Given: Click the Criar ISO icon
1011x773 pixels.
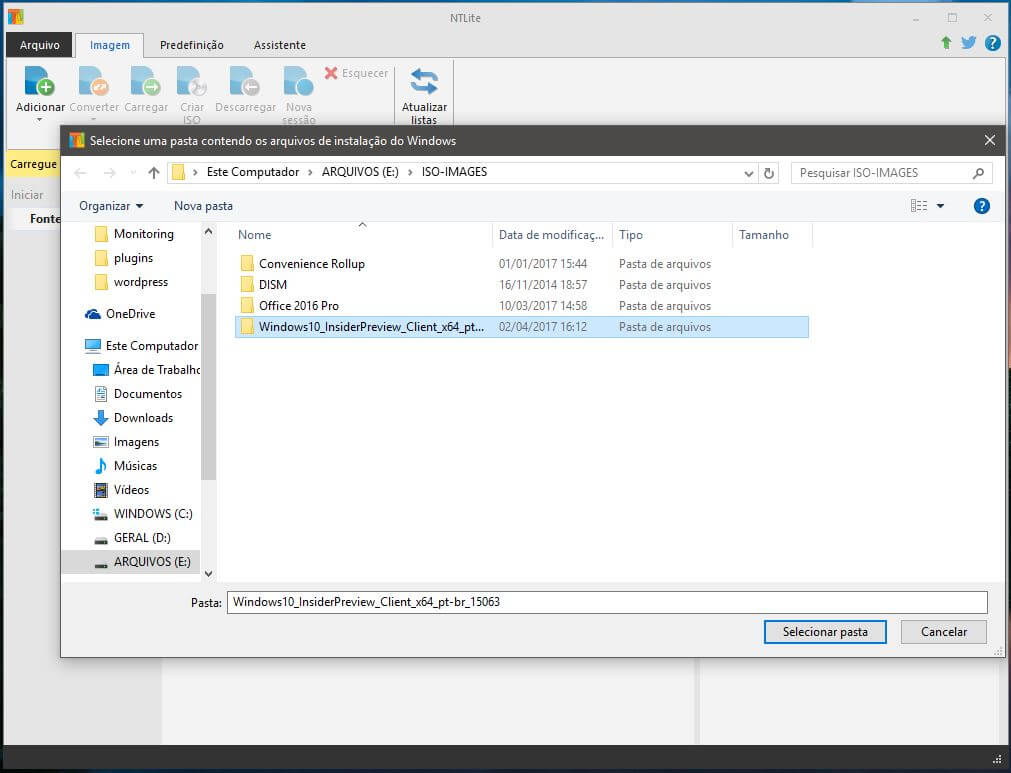Looking at the screenshot, I should (191, 81).
